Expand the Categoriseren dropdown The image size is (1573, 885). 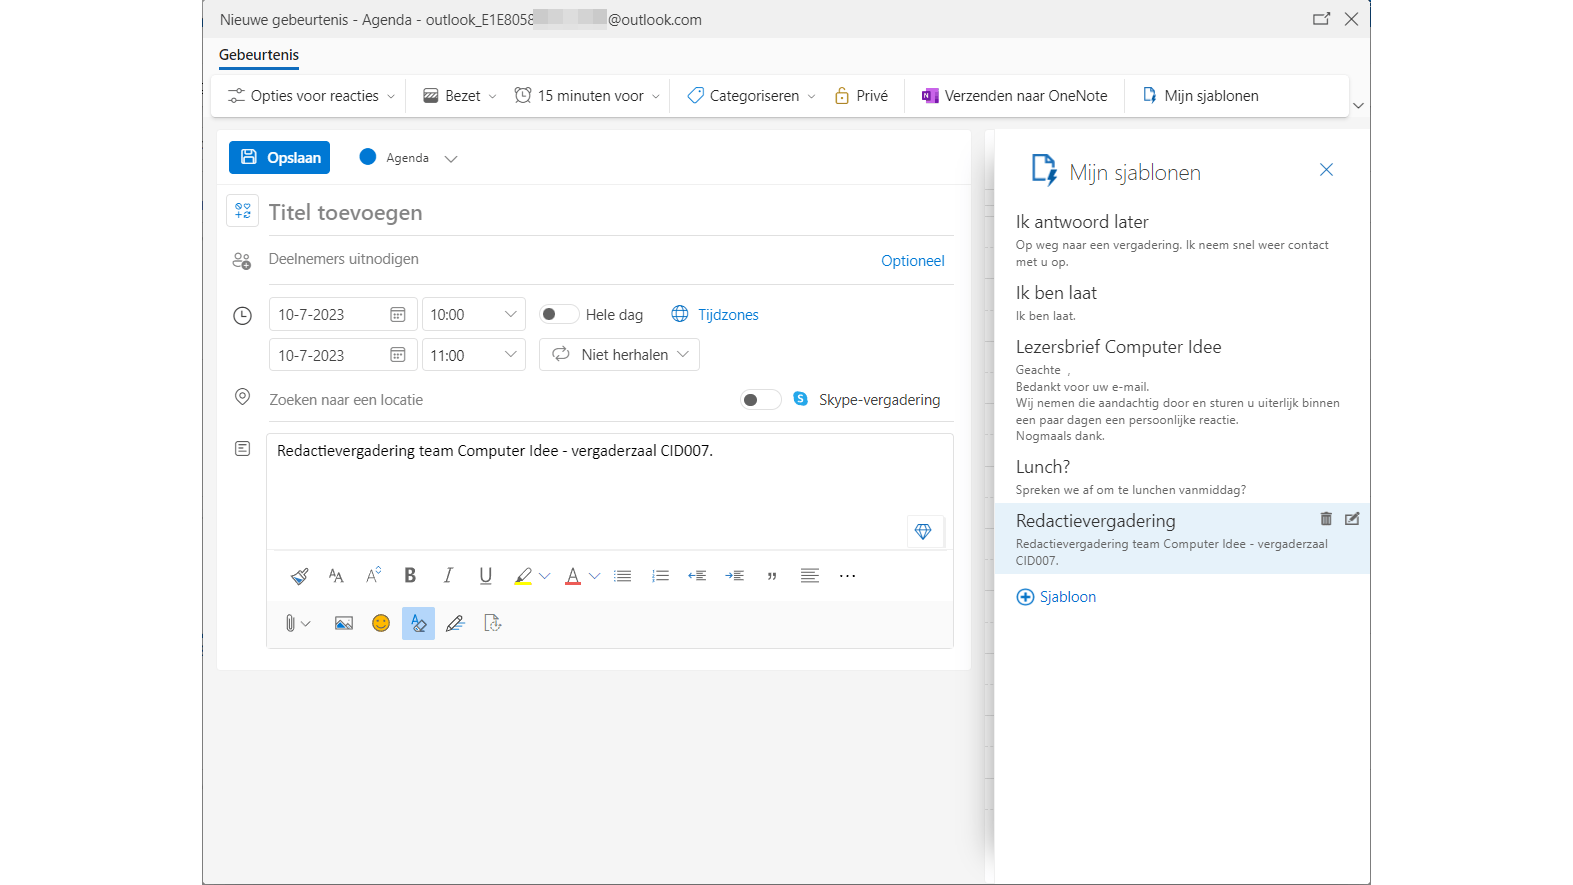(x=752, y=96)
